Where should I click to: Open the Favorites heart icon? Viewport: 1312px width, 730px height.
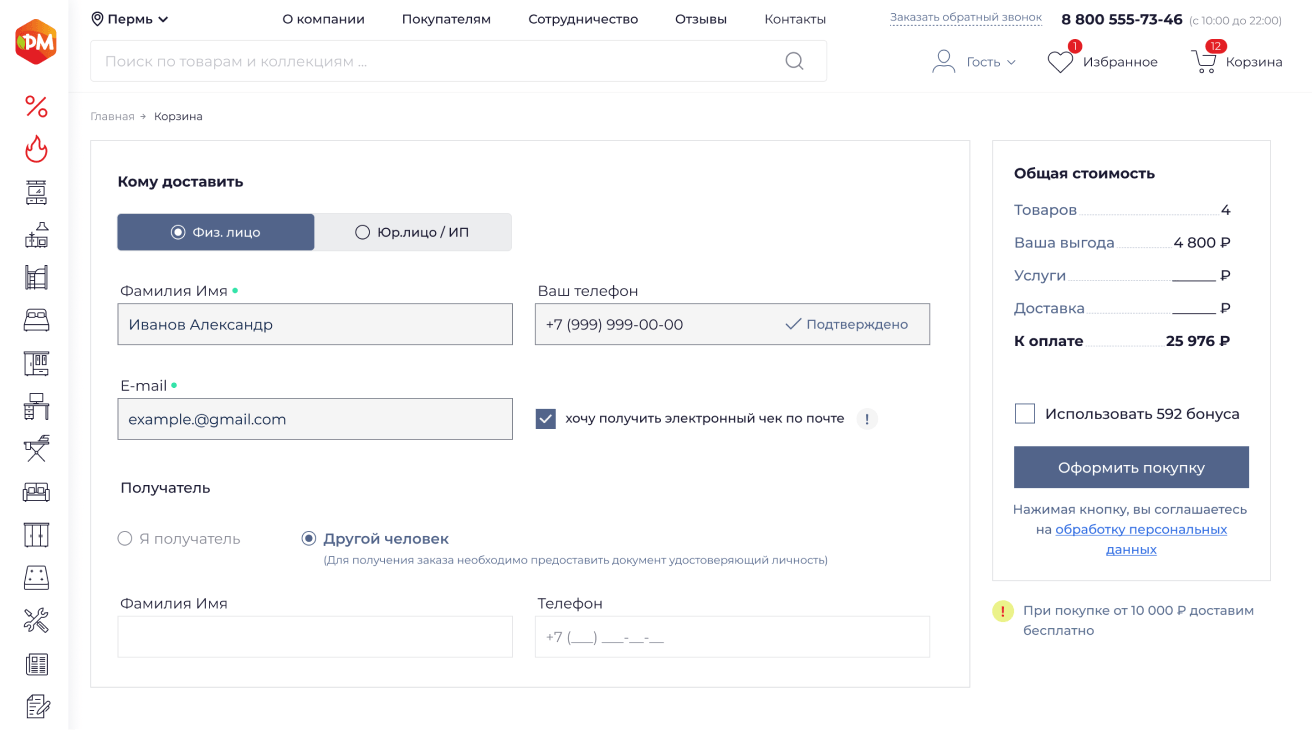1060,62
